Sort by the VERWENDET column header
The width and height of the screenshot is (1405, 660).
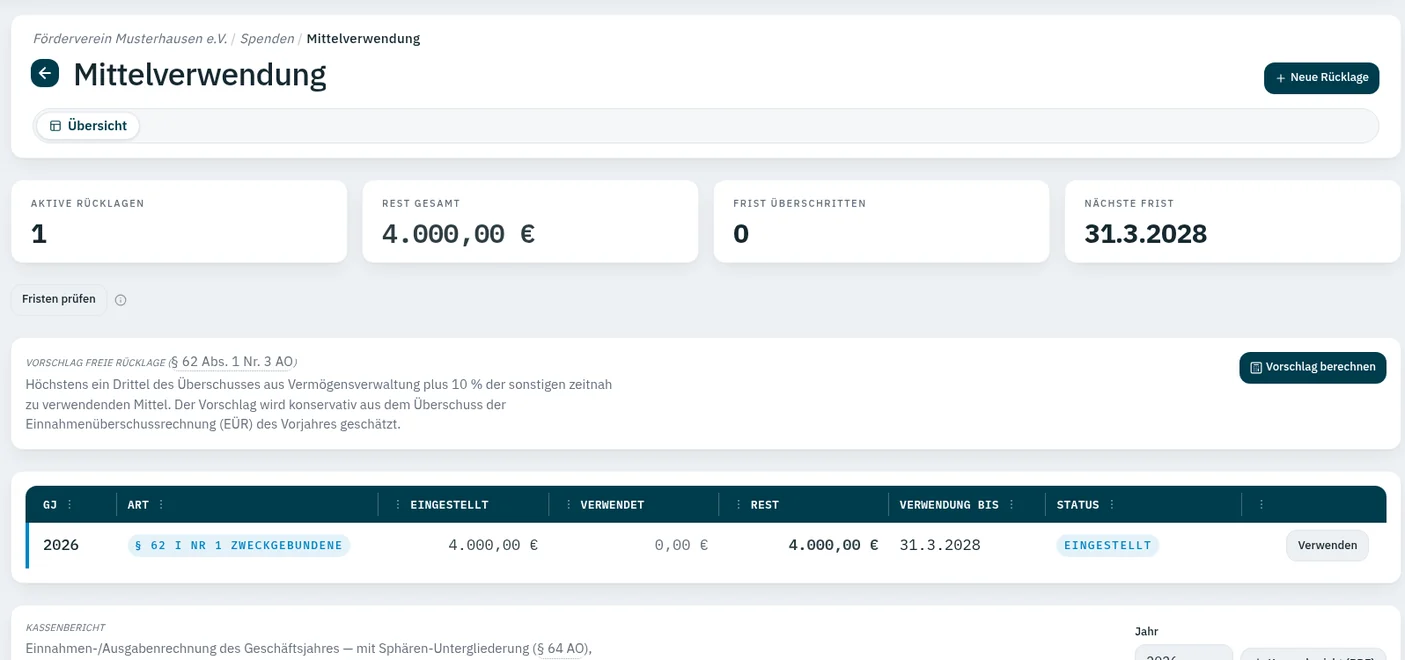(x=612, y=505)
